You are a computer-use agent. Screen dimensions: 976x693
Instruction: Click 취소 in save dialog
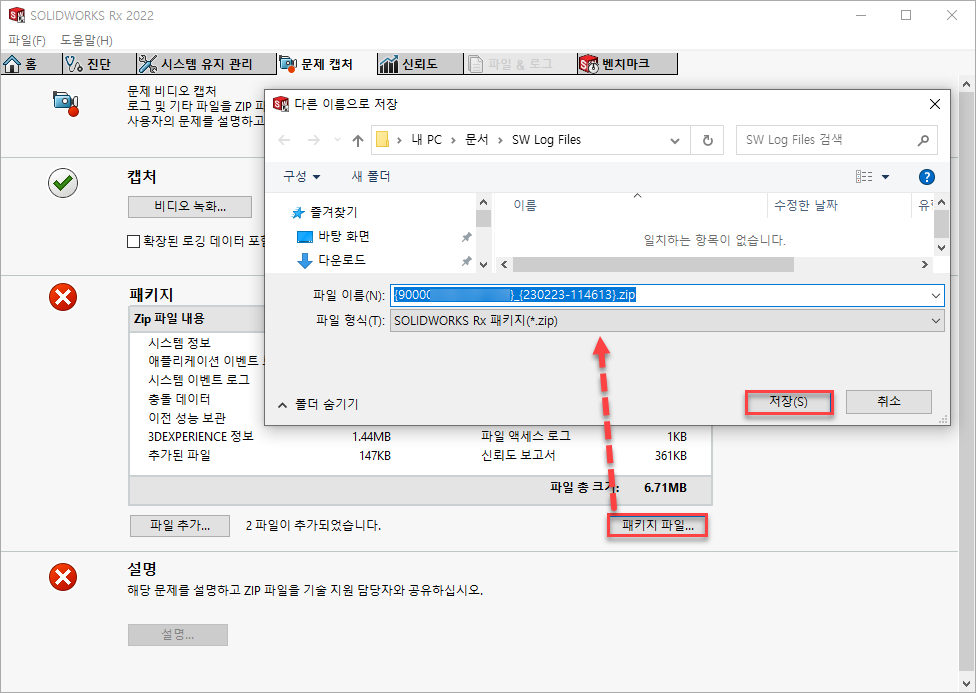tap(889, 402)
